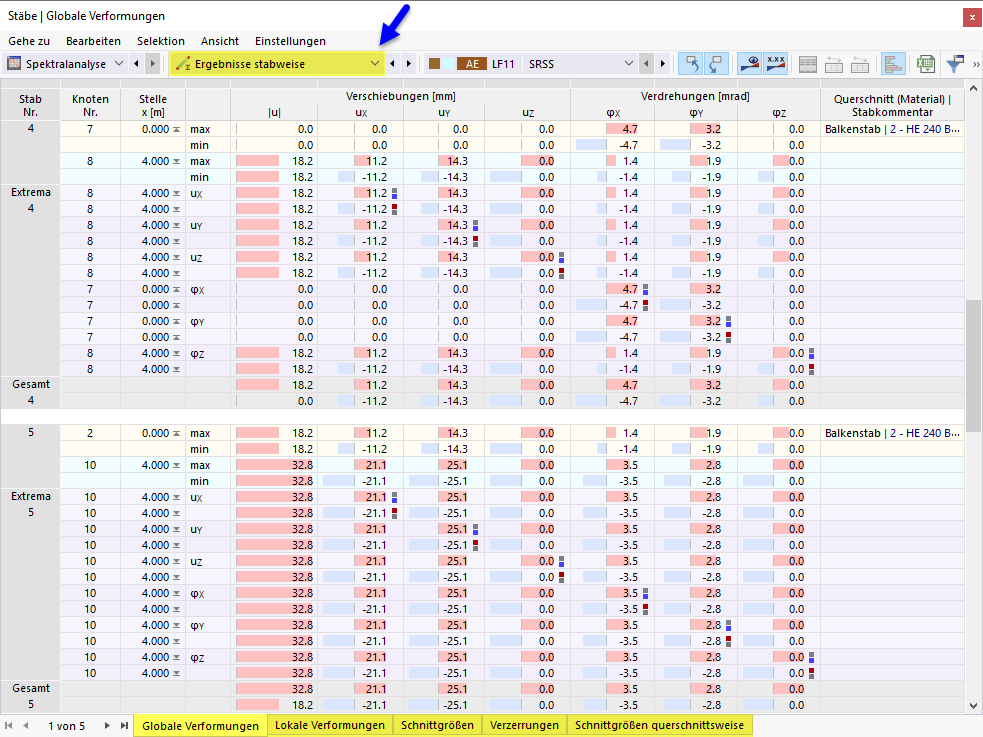Click the vertical scrollbar thumb
Viewport: 983px width, 737px height.
pyautogui.click(x=973, y=366)
